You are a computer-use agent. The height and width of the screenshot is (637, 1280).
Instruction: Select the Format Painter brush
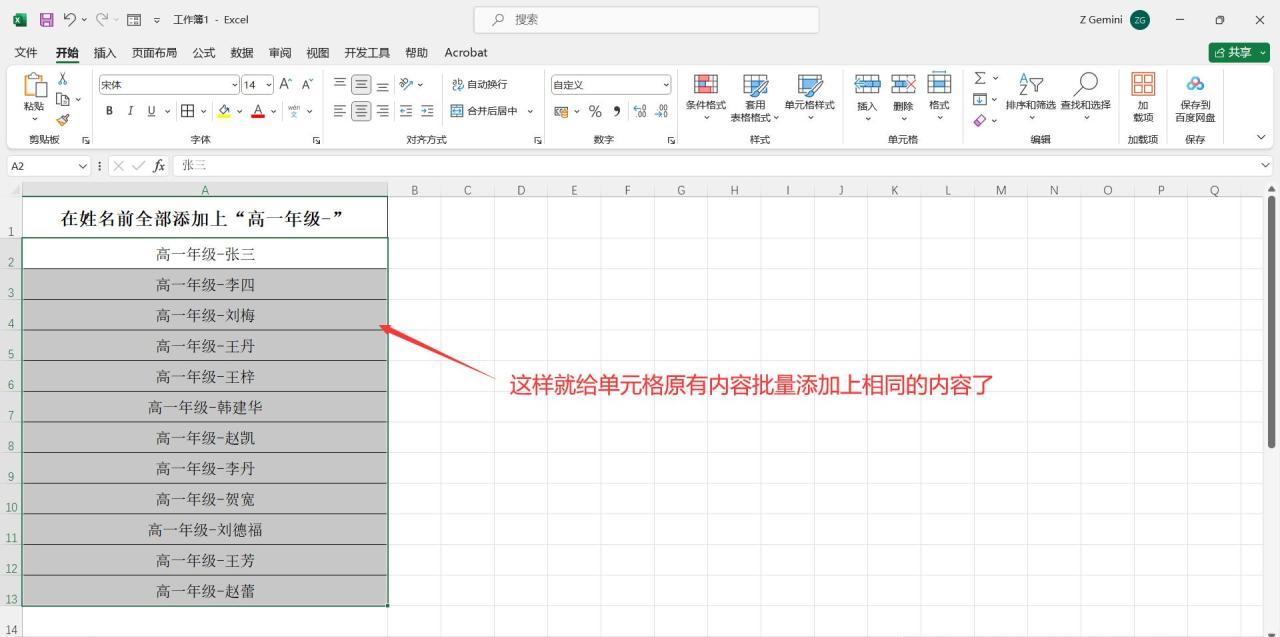(x=63, y=119)
